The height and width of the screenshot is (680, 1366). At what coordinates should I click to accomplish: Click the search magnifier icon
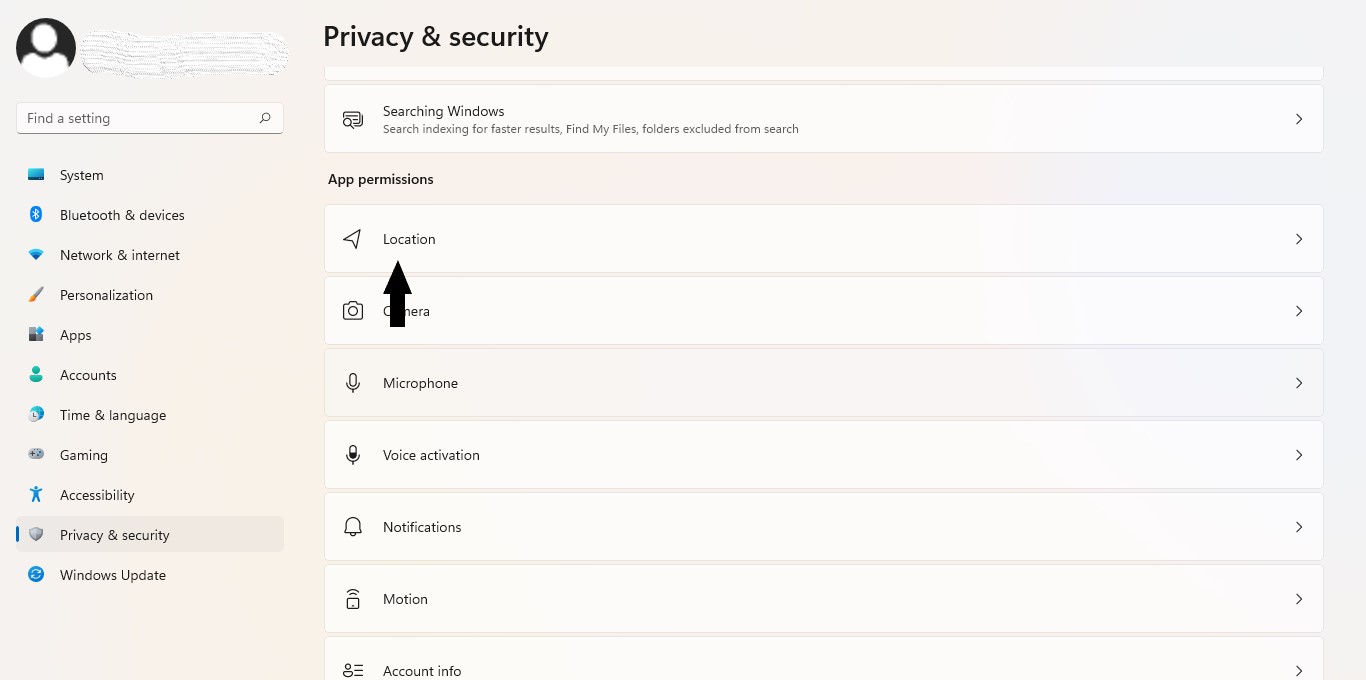tap(265, 118)
